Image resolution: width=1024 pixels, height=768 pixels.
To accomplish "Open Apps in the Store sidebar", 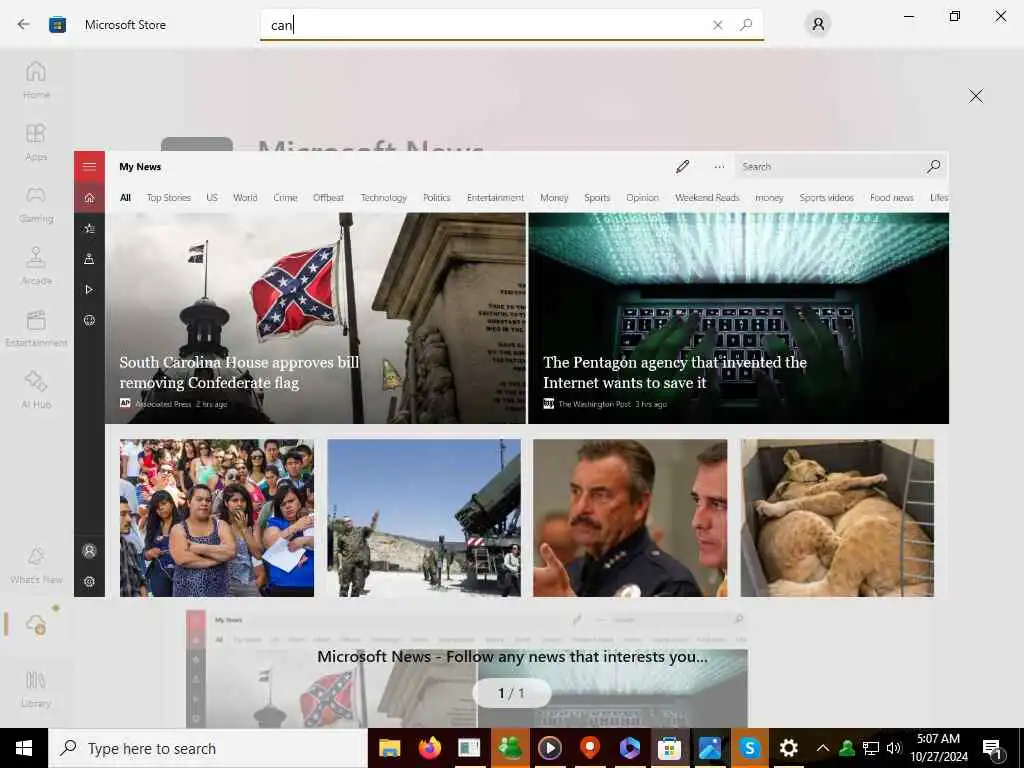I will click(x=36, y=142).
